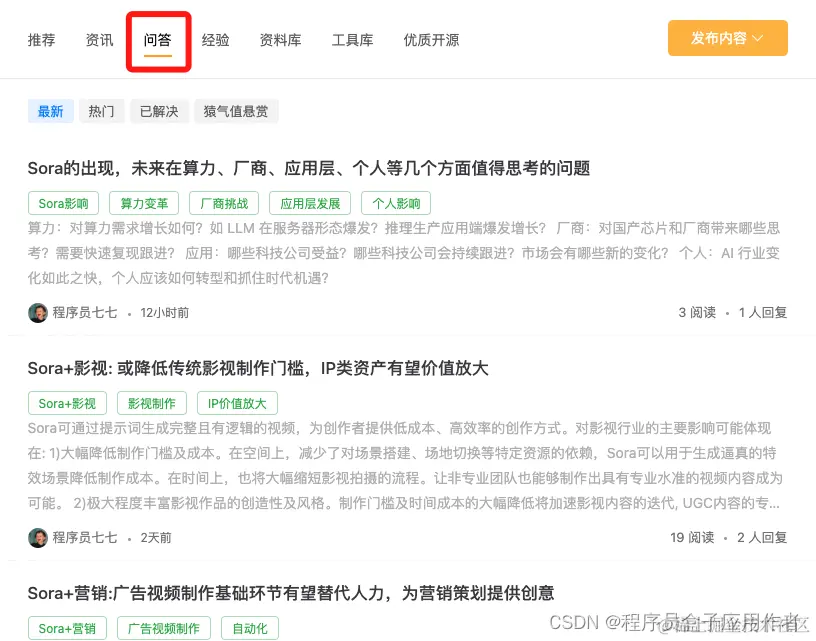The image size is (816, 641).
Task: Switch to the 优质开源 tab
Action: point(431,40)
